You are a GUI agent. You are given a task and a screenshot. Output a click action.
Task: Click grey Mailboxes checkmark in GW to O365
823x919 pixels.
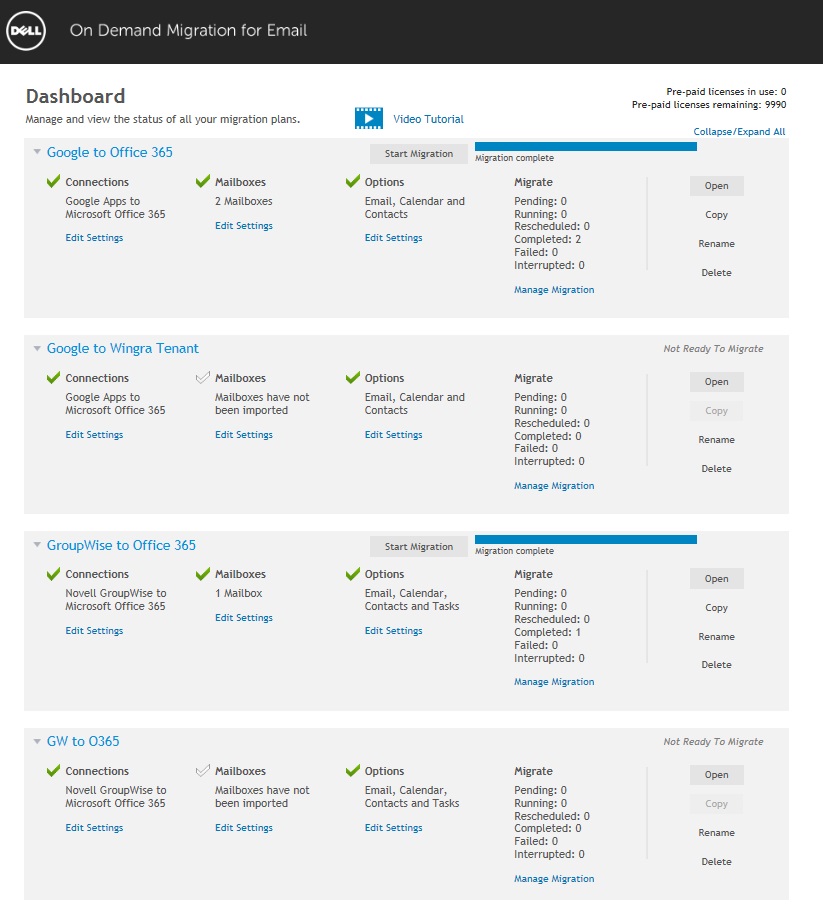(203, 770)
